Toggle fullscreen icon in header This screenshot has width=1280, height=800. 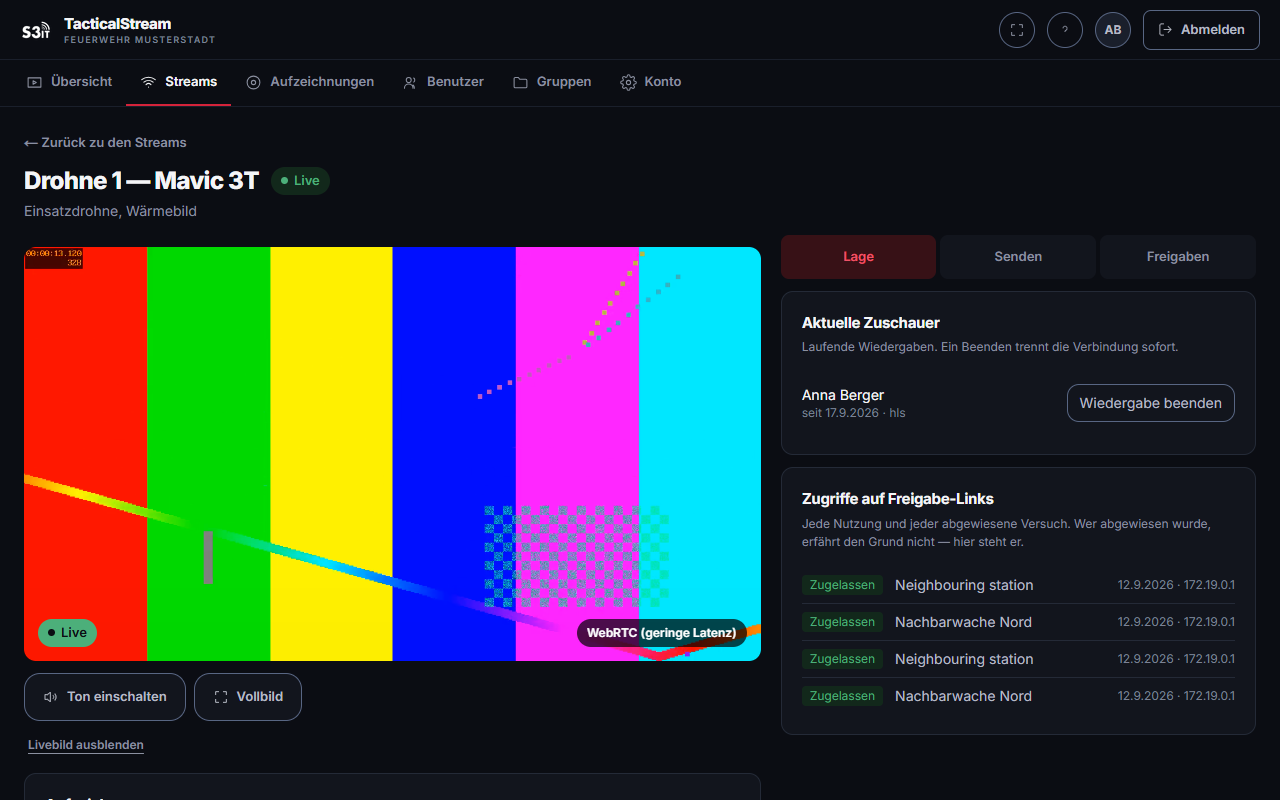pos(1017,30)
